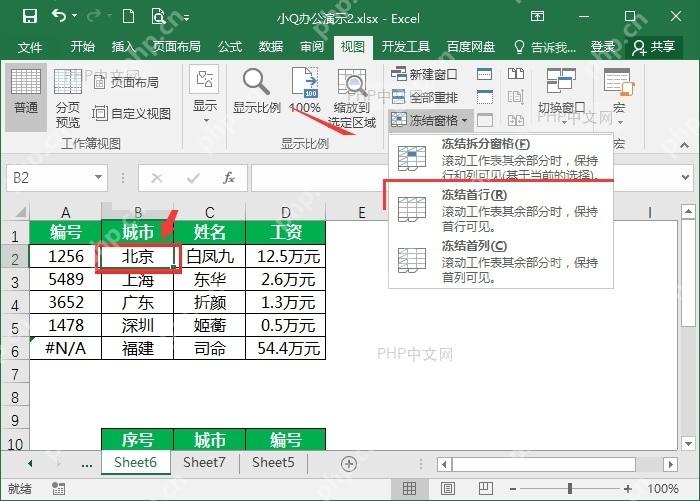Image resolution: width=700 pixels, height=501 pixels.
Task: Open Customize Quick Access Toolbar dropdown
Action: click(186, 18)
